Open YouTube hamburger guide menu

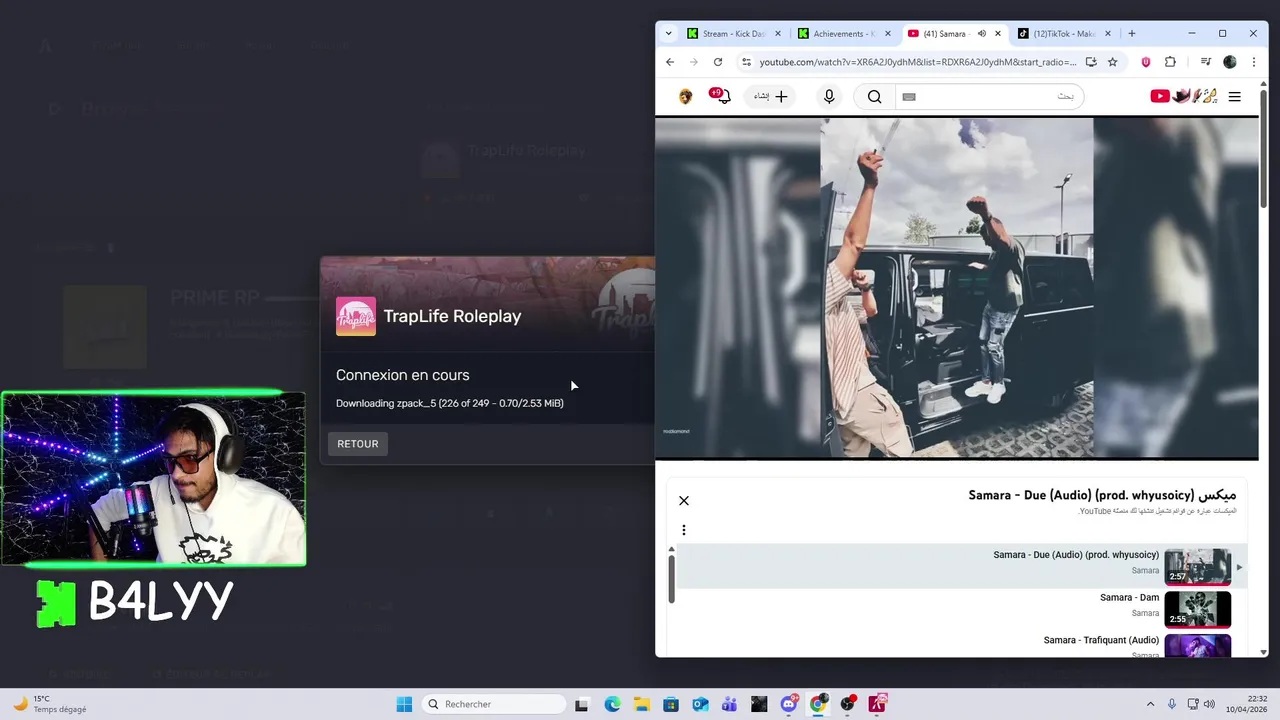pyautogui.click(x=1235, y=97)
